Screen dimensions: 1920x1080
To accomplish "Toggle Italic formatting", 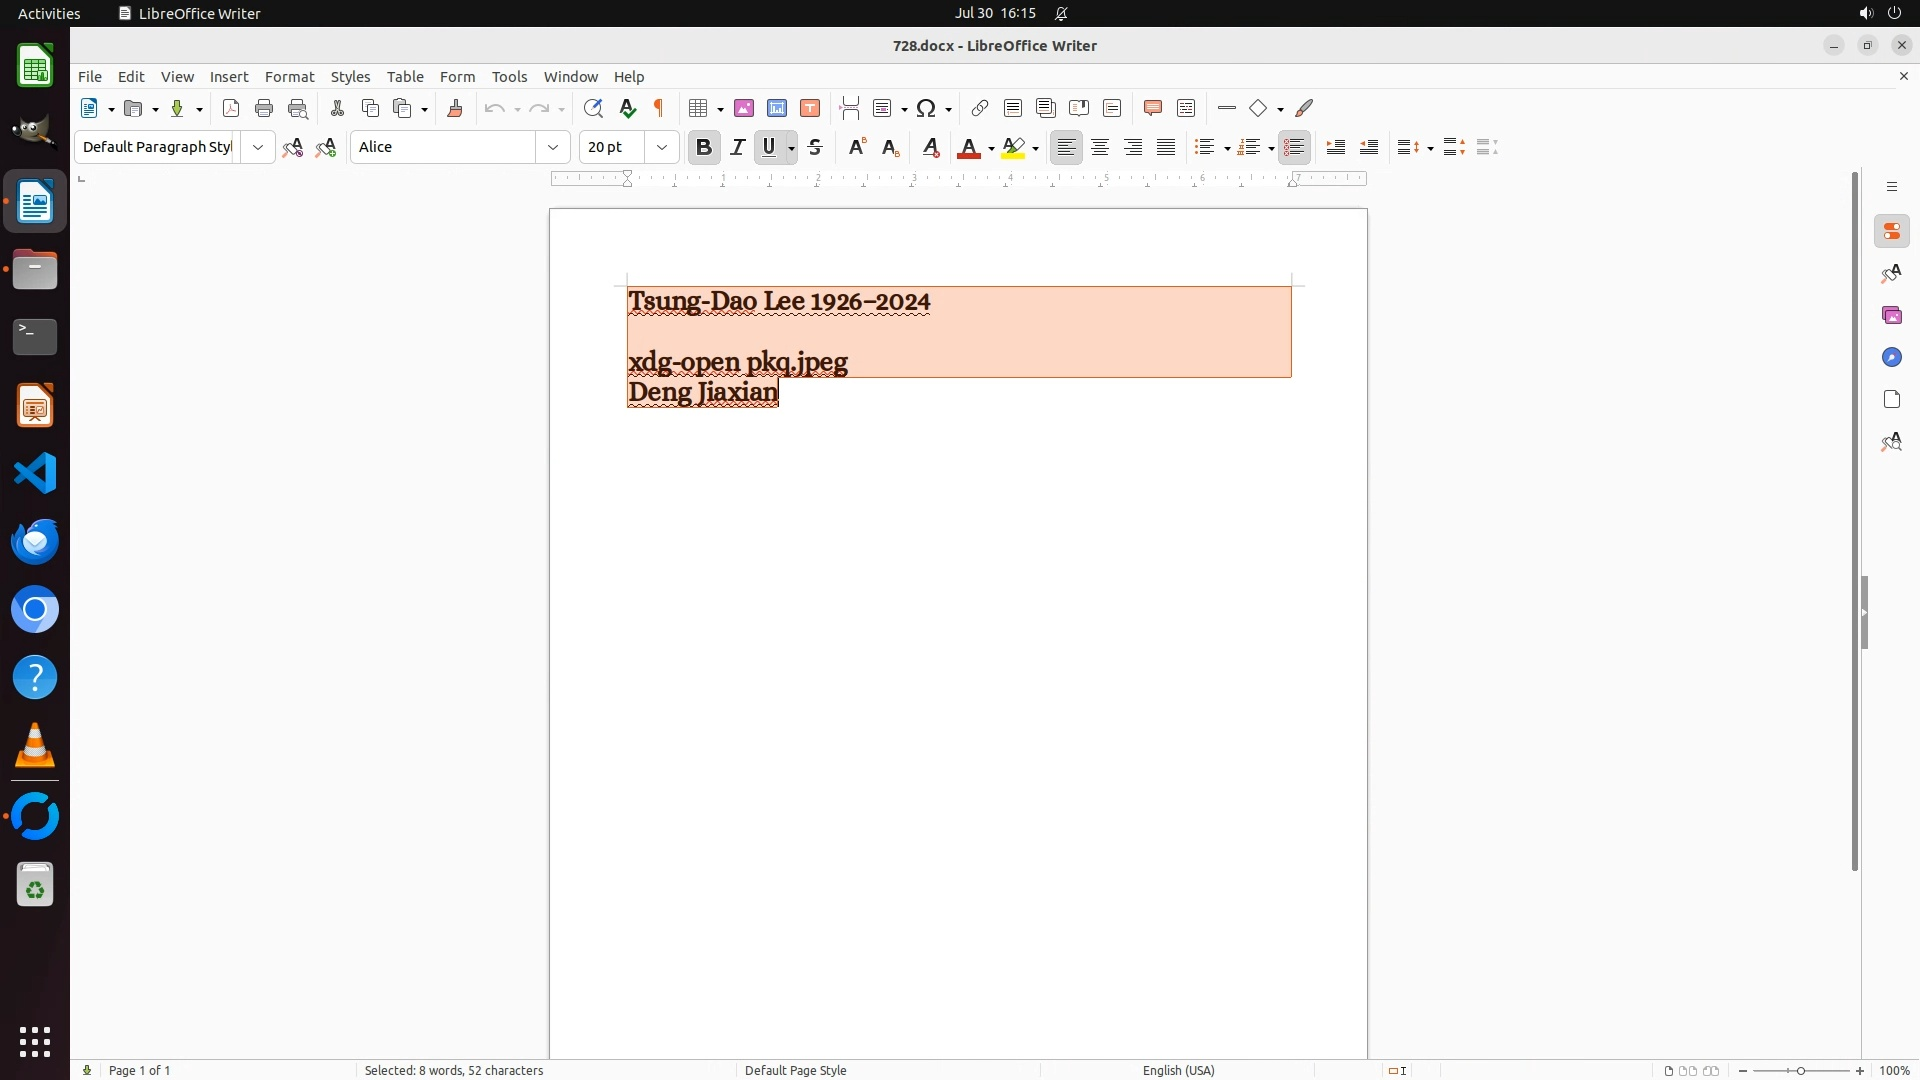I will pyautogui.click(x=738, y=147).
